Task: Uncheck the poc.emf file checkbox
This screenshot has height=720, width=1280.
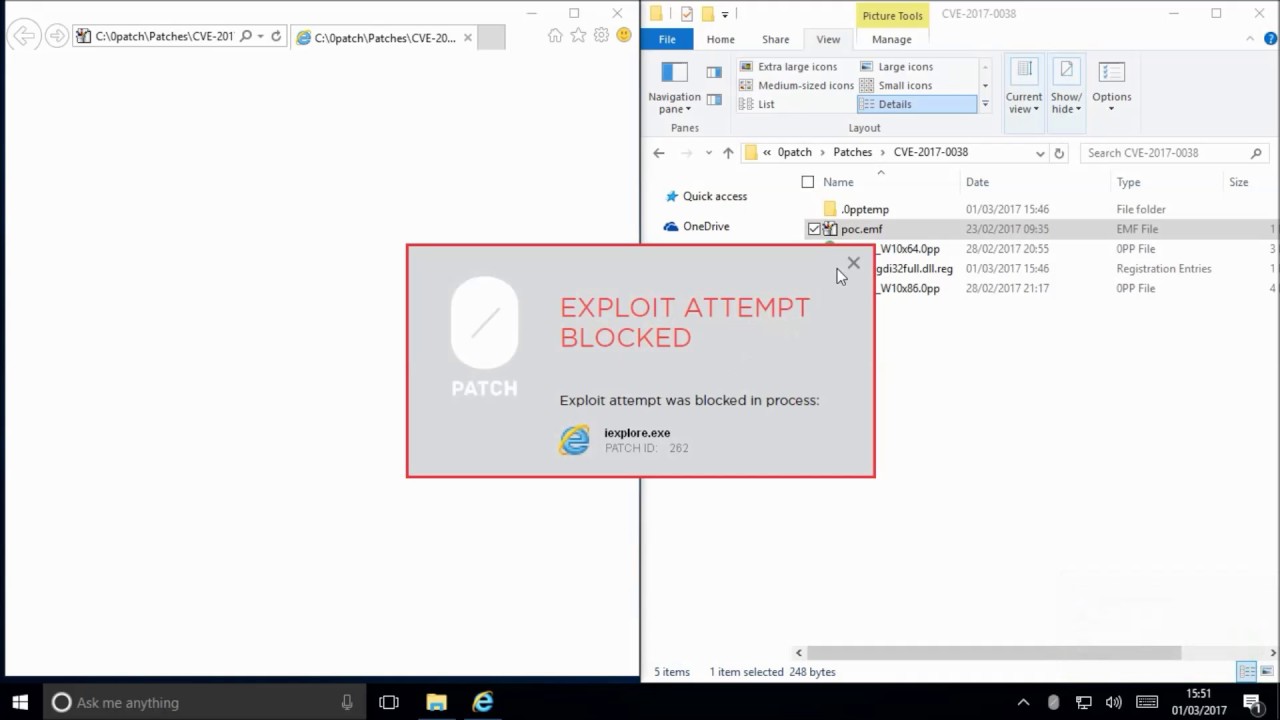Action: point(814,229)
